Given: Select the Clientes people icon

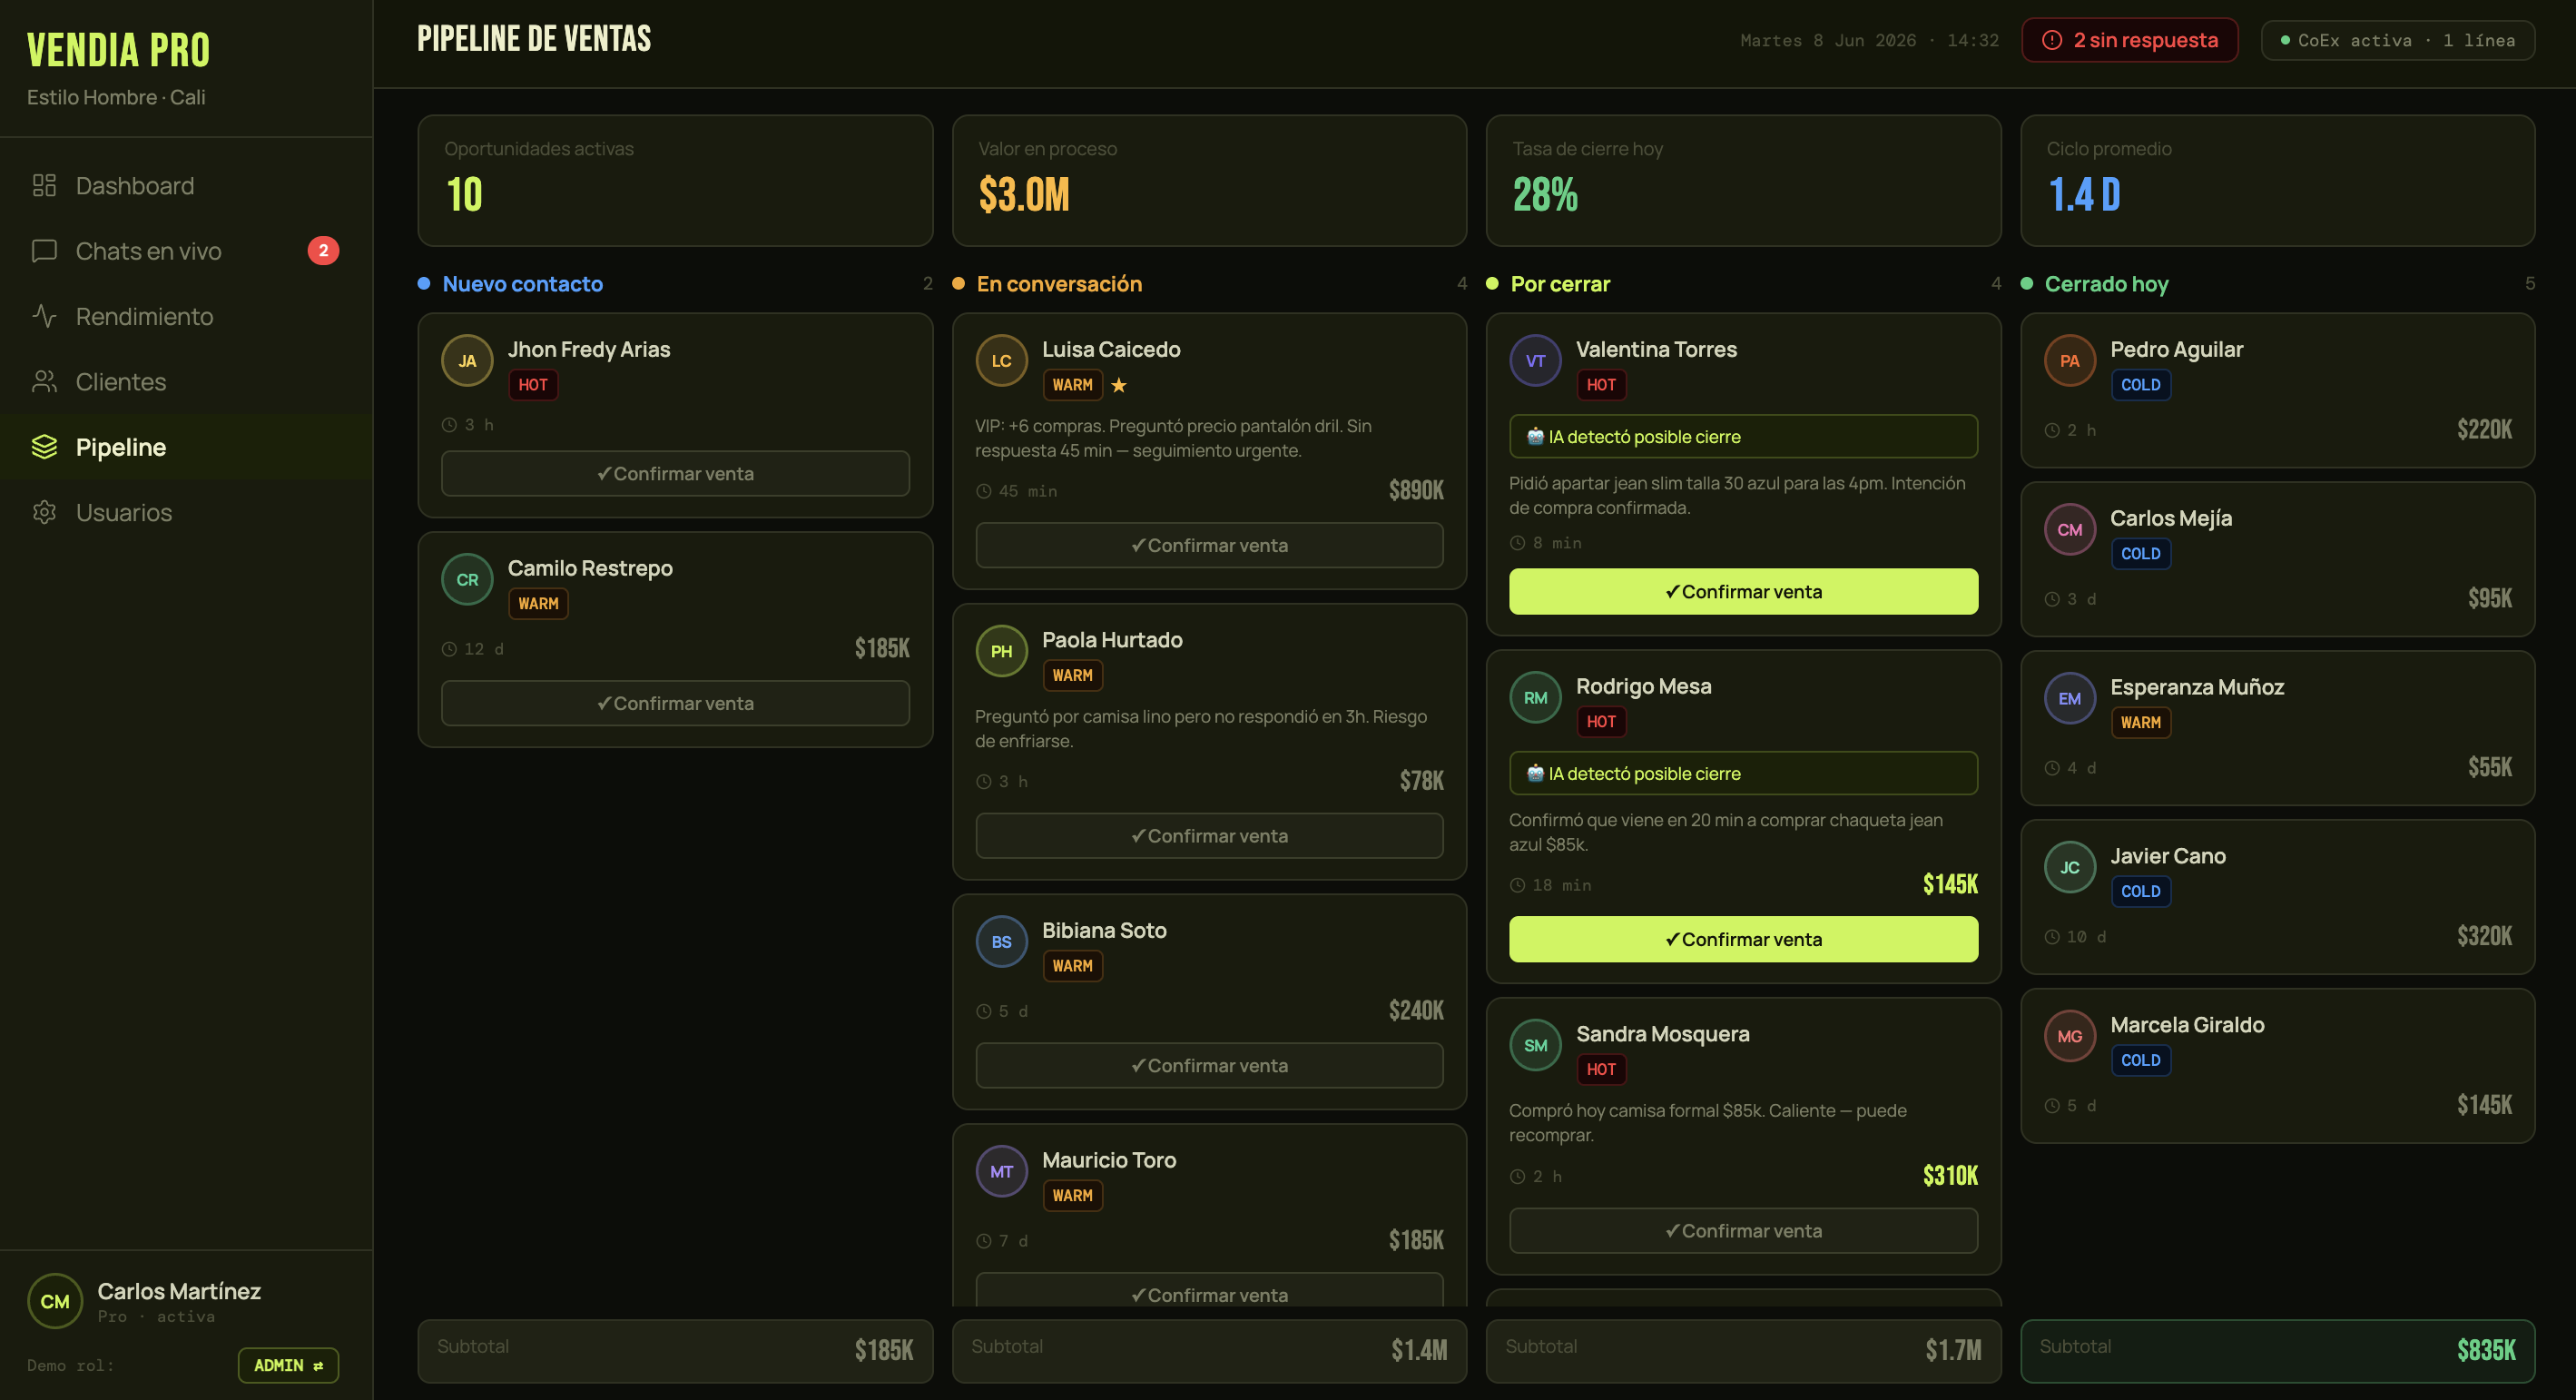Looking at the screenshot, I should click(44, 382).
